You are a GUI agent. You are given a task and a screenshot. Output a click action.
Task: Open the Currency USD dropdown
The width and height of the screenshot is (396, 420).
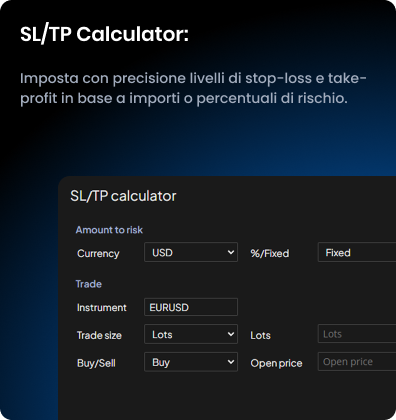191,252
